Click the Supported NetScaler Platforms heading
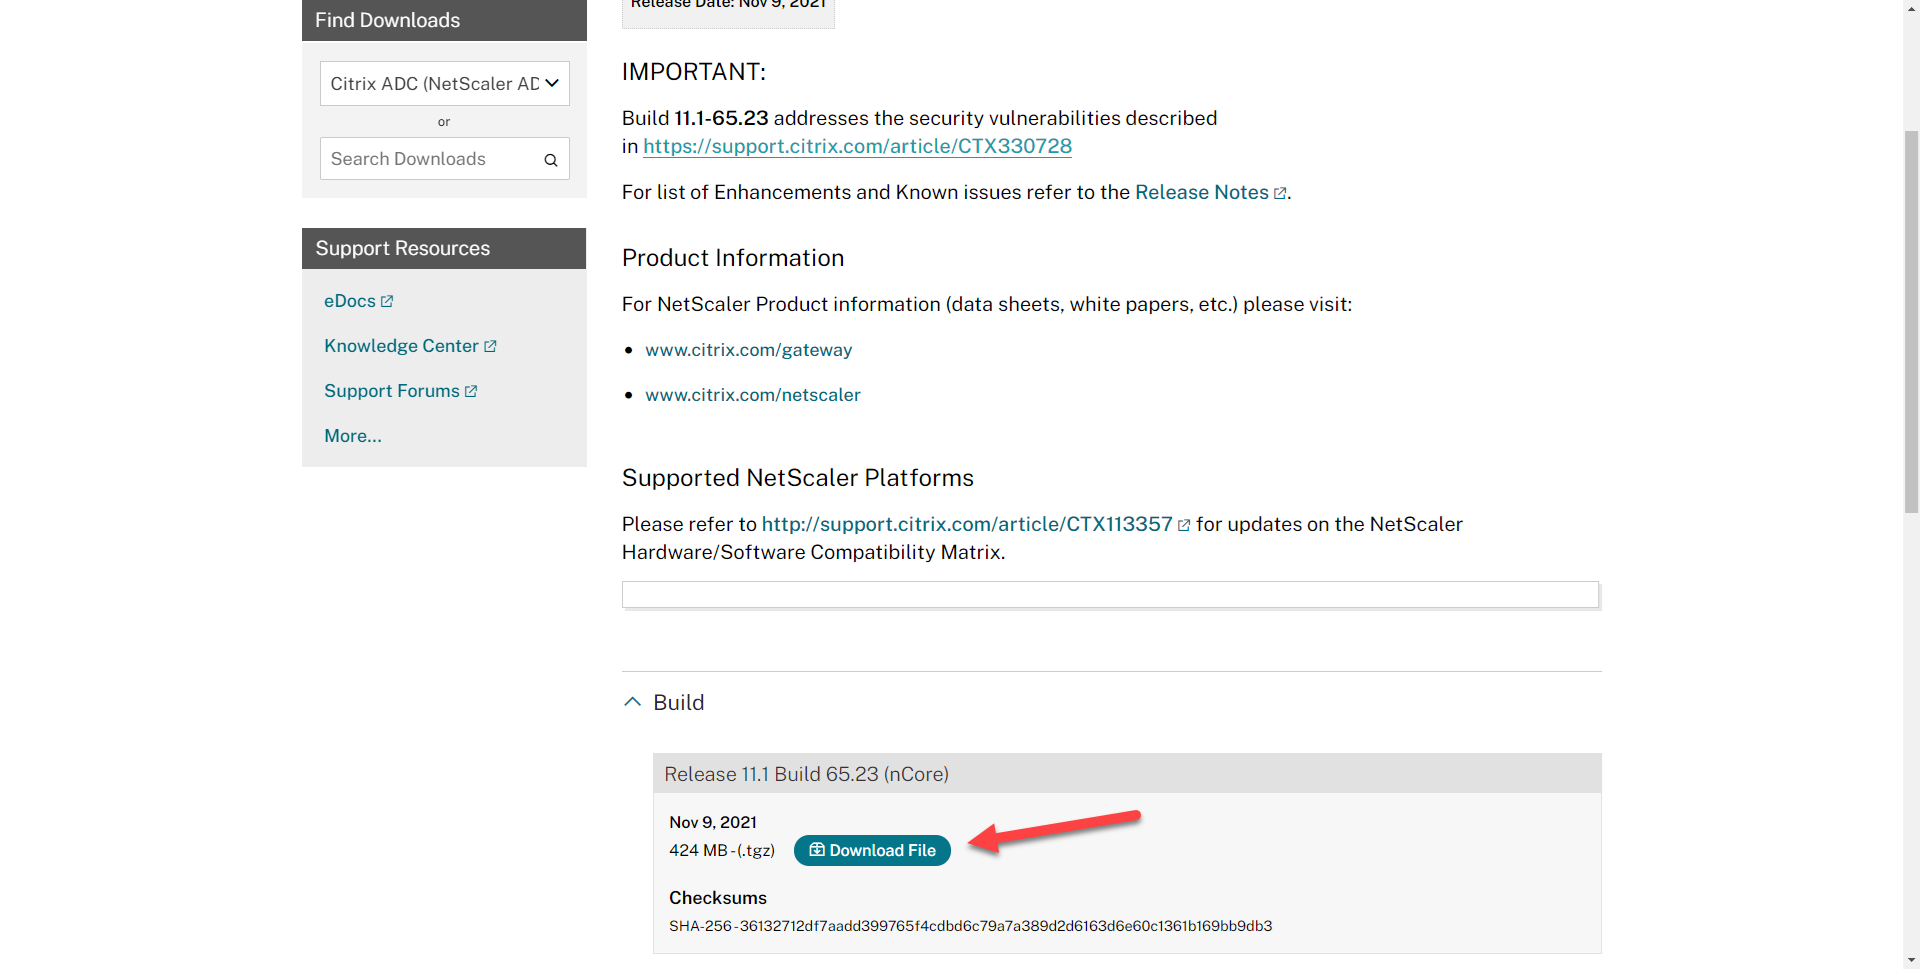The height and width of the screenshot is (969, 1920). [798, 478]
